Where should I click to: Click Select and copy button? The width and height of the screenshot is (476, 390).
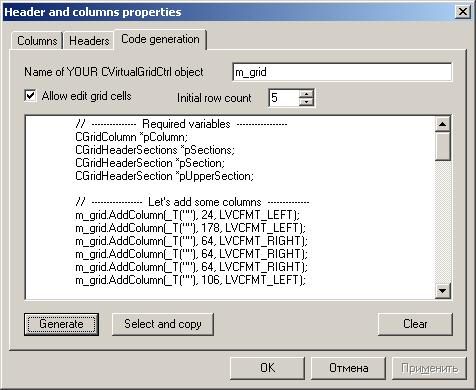[x=163, y=324]
